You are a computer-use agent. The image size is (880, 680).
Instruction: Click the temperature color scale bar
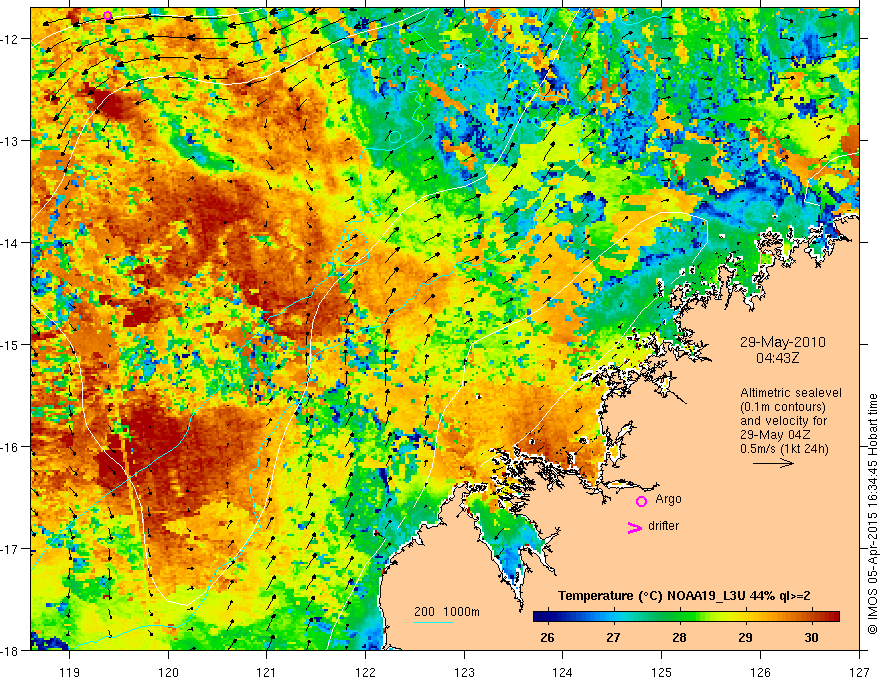pyautogui.click(x=686, y=617)
